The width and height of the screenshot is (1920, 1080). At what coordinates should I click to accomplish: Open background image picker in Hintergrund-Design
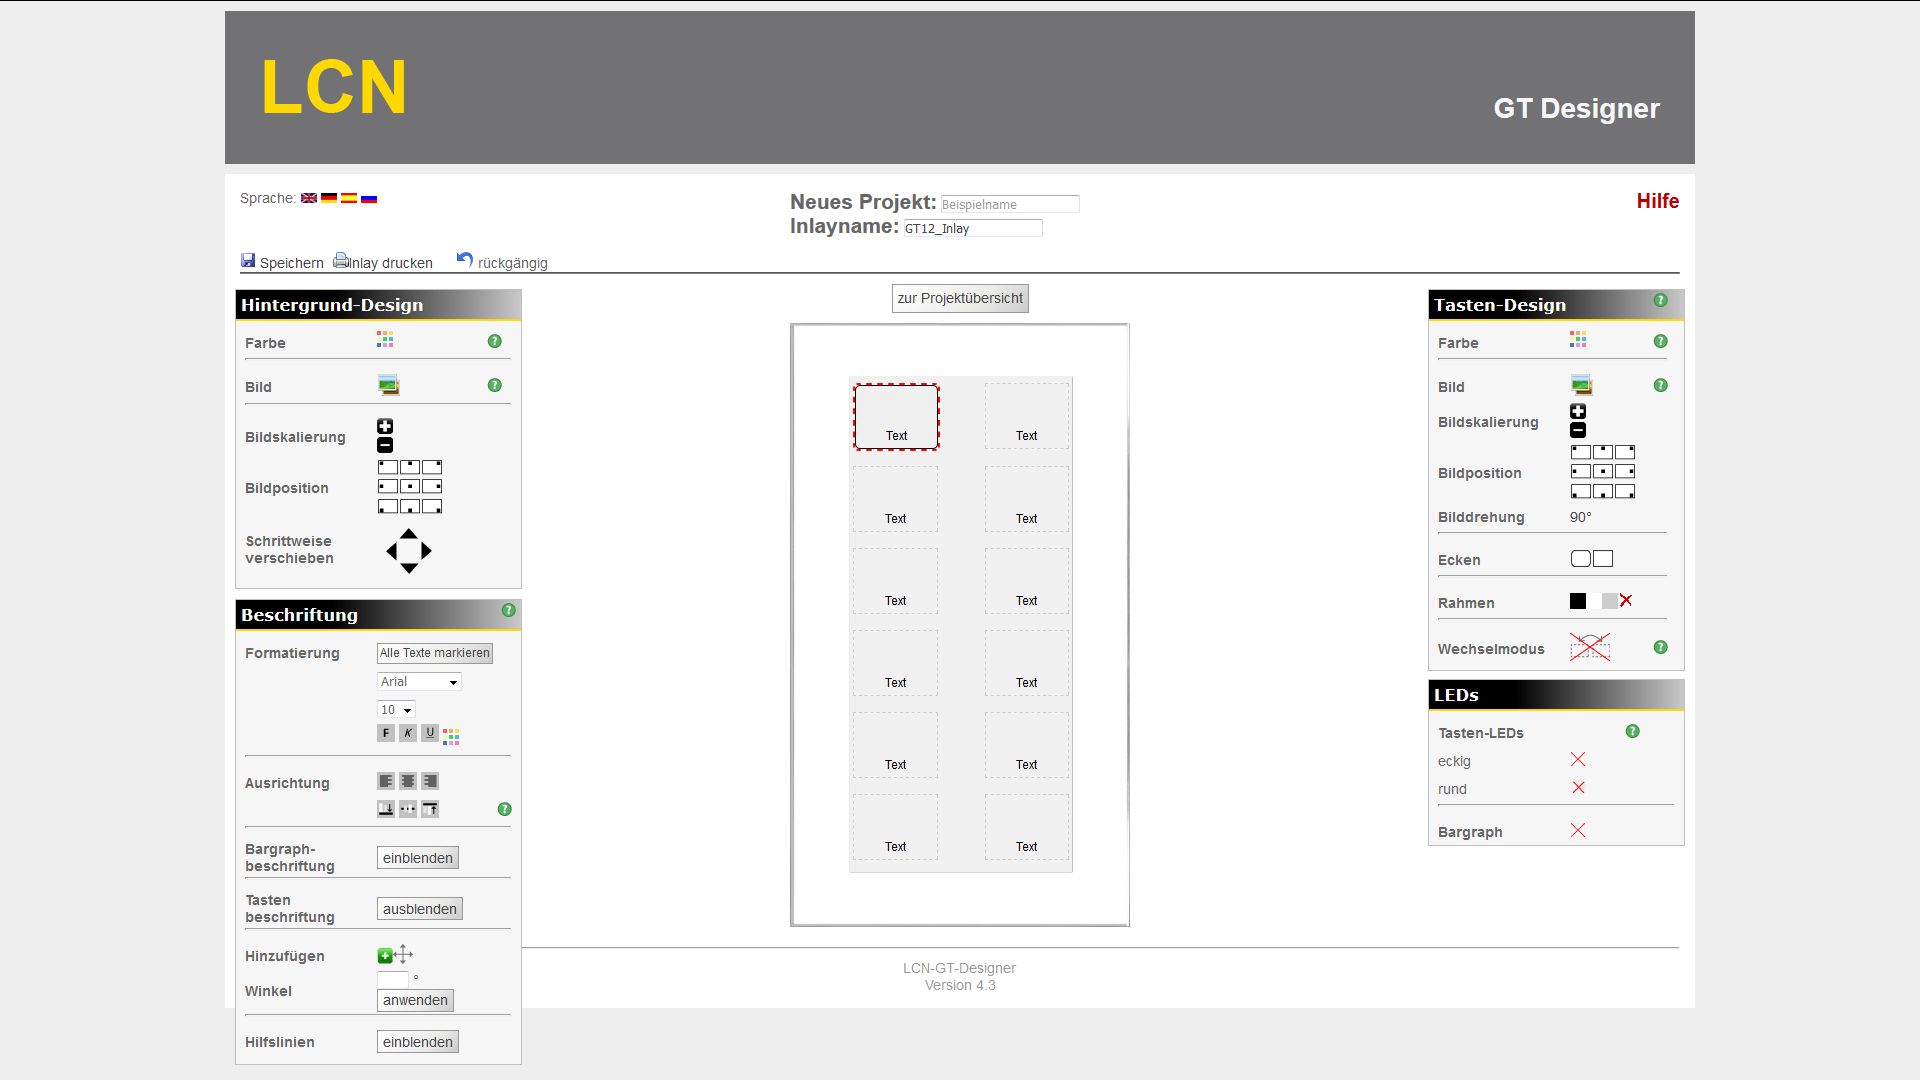click(389, 385)
